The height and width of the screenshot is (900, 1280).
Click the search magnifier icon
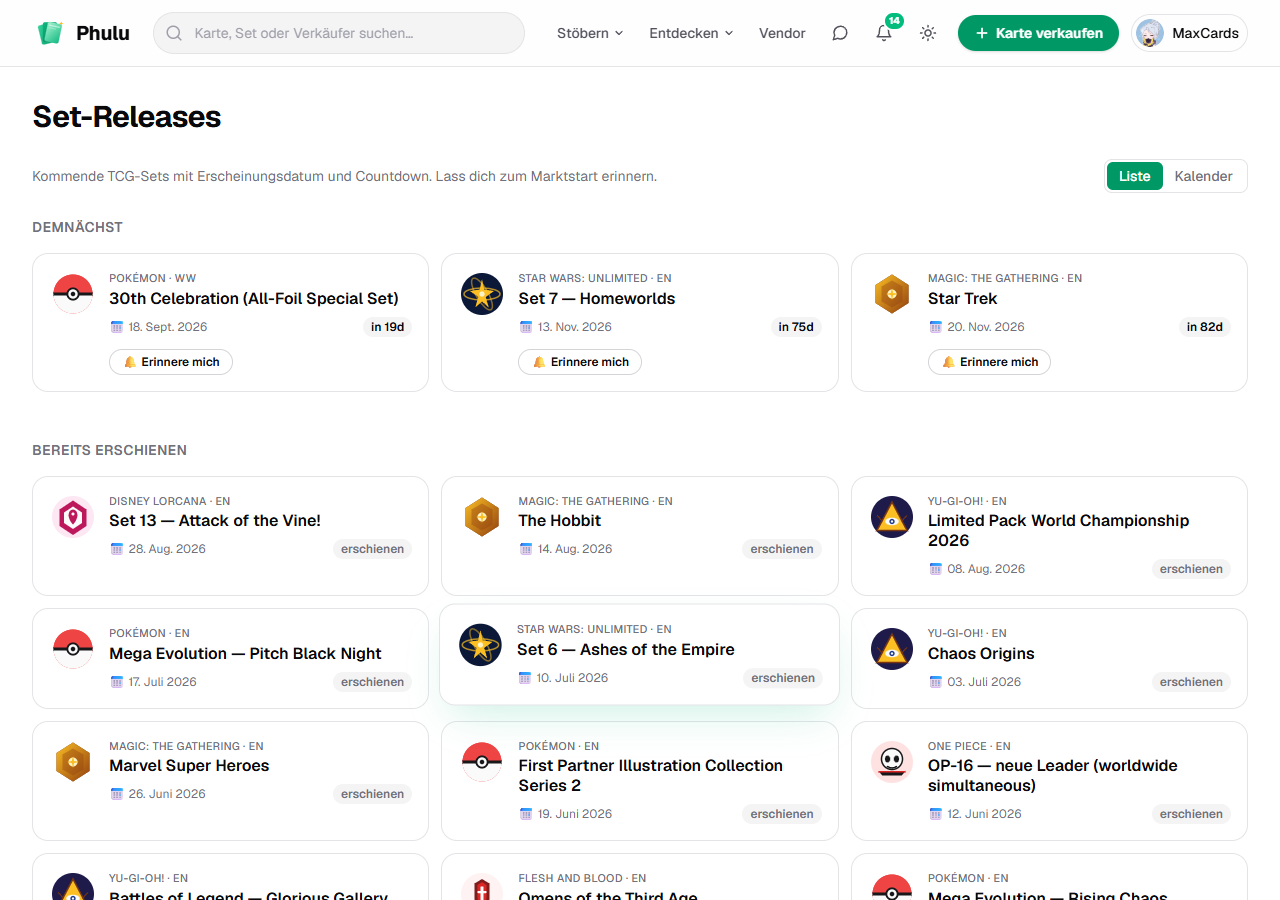pos(174,33)
